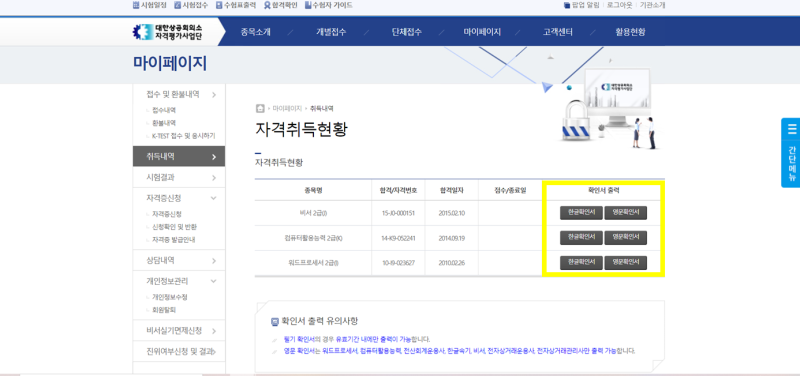Click 영문확인서 for 비서 2급
Image resolution: width=800 pixels, height=376 pixels.
[626, 213]
